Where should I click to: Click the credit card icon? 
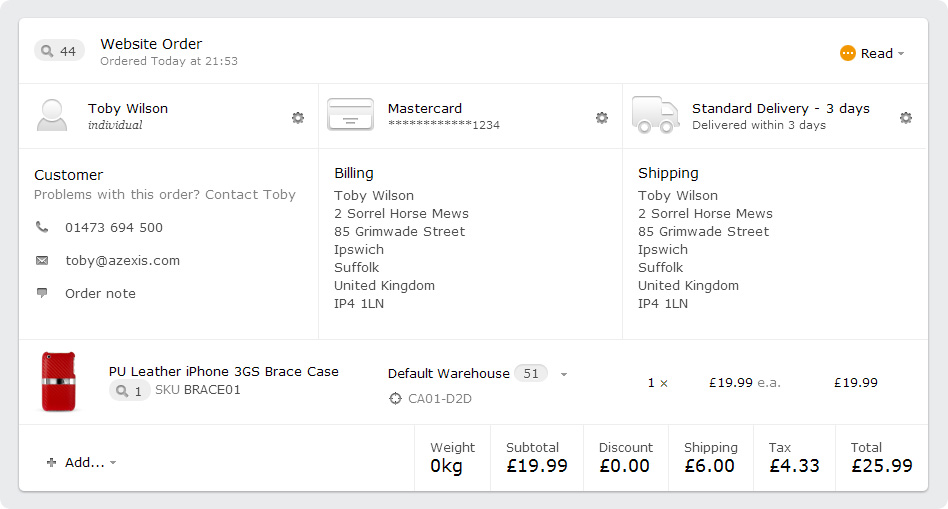(350, 115)
